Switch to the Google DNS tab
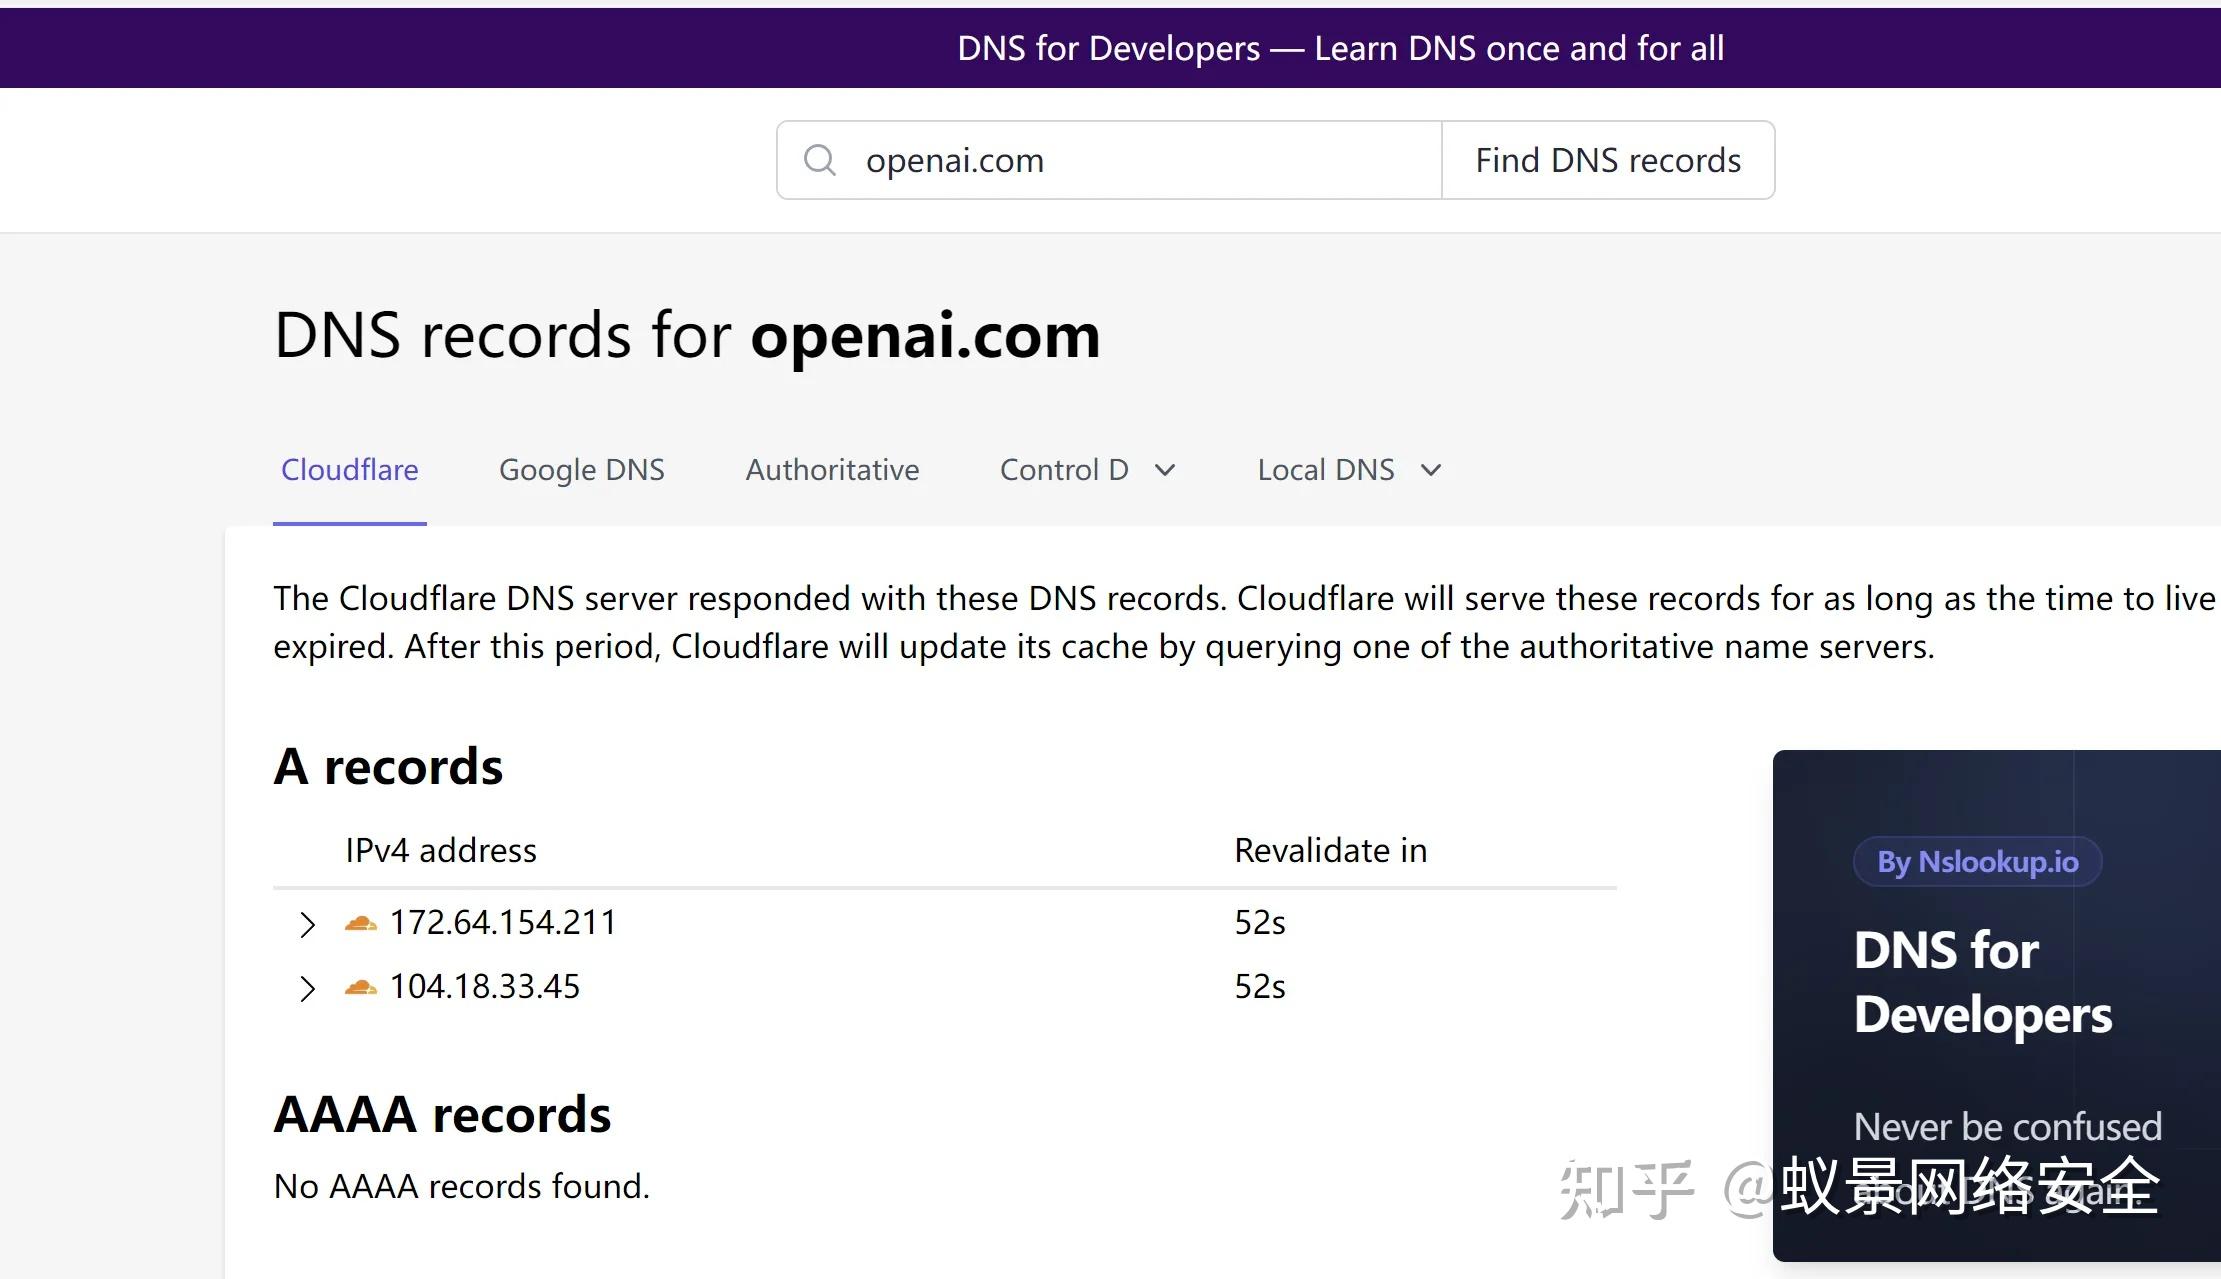The width and height of the screenshot is (2221, 1279). (582, 470)
